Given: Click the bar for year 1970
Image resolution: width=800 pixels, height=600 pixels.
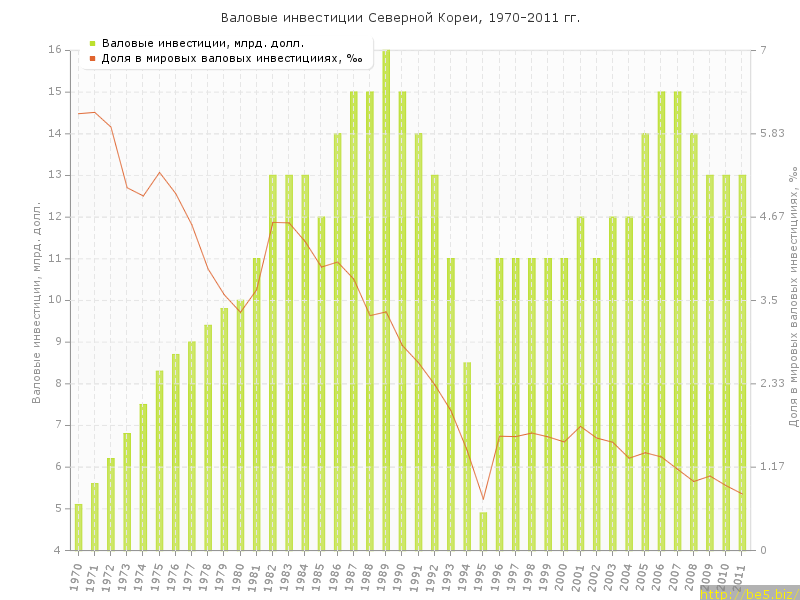Looking at the screenshot, I should [79, 527].
